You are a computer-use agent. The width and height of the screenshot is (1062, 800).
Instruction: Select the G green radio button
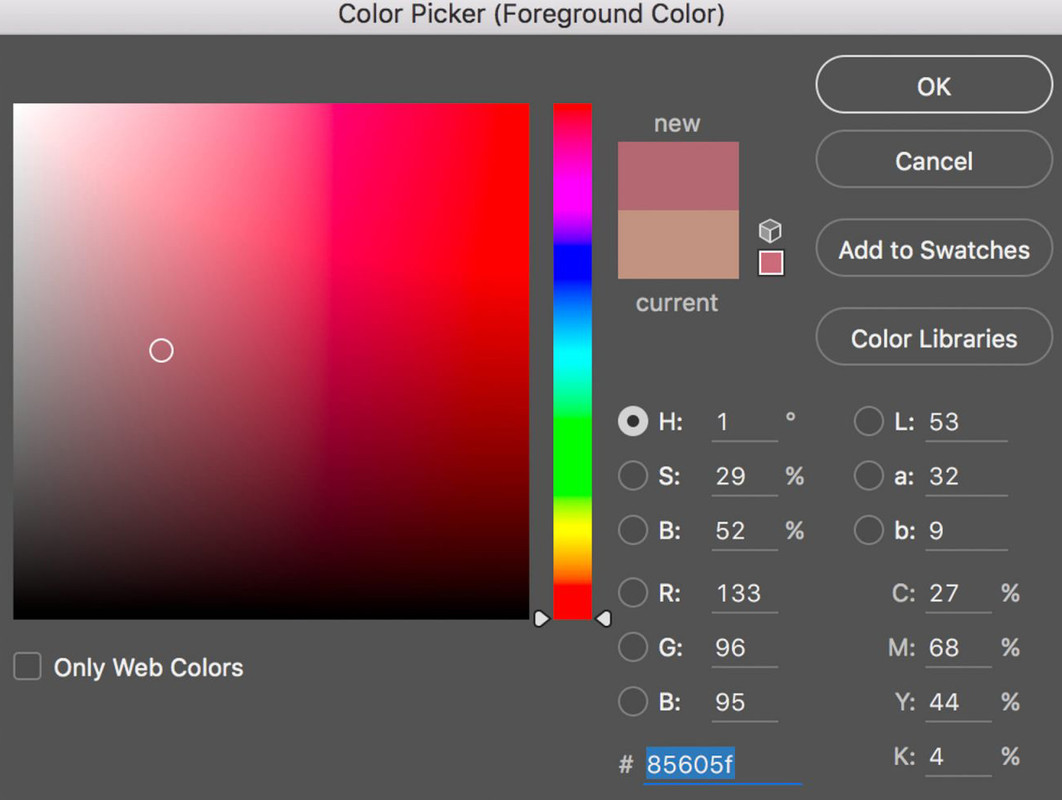(633, 648)
